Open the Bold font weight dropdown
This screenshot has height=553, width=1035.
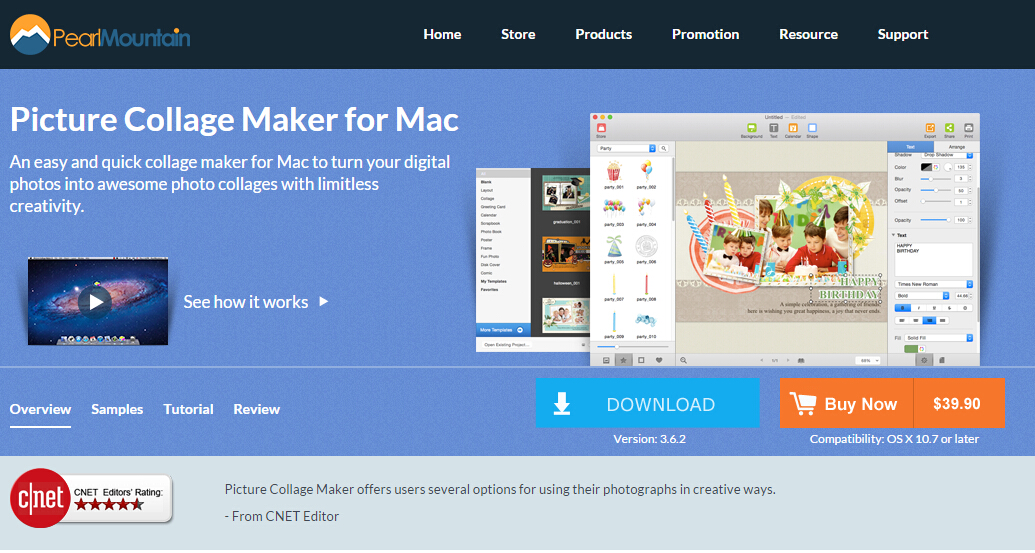(x=922, y=296)
